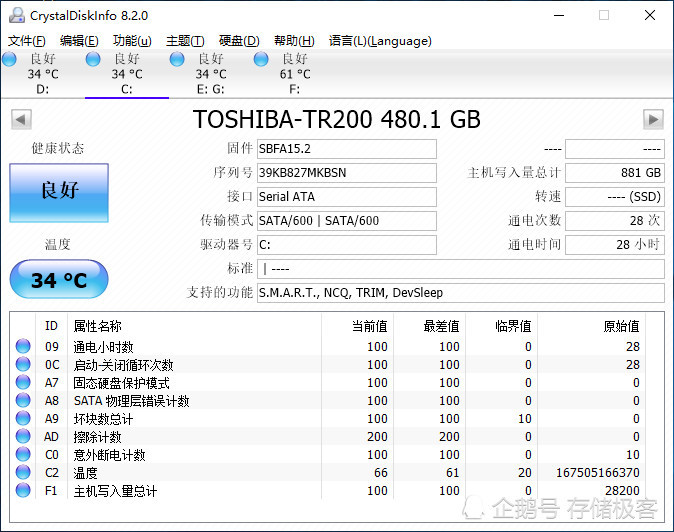Select the 固态硬盘保护模式 attribute row

pyautogui.click(x=329, y=382)
